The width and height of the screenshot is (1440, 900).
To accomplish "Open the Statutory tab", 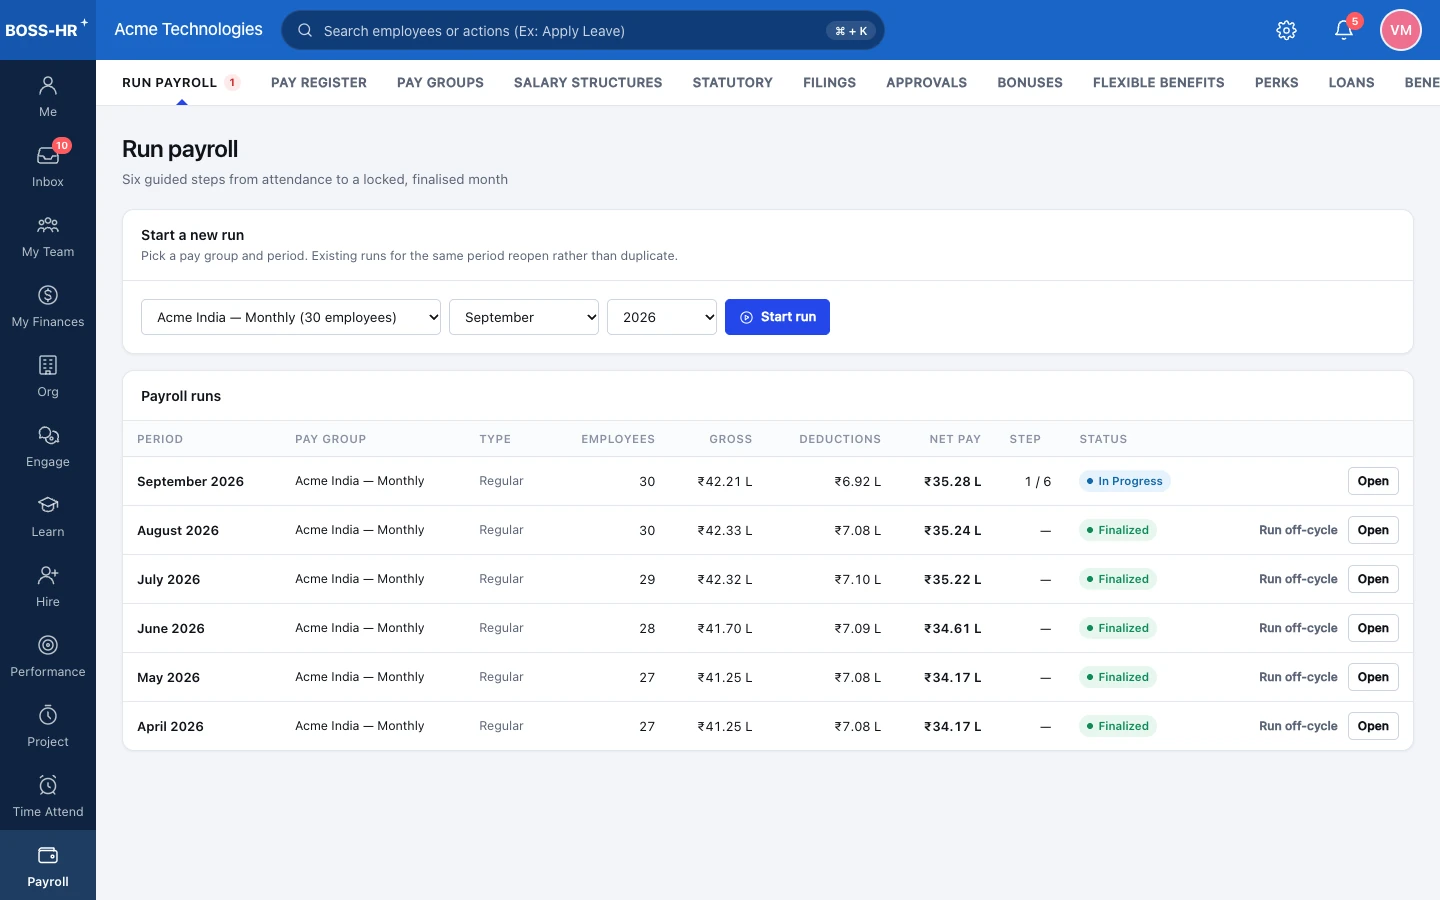I will coord(733,83).
